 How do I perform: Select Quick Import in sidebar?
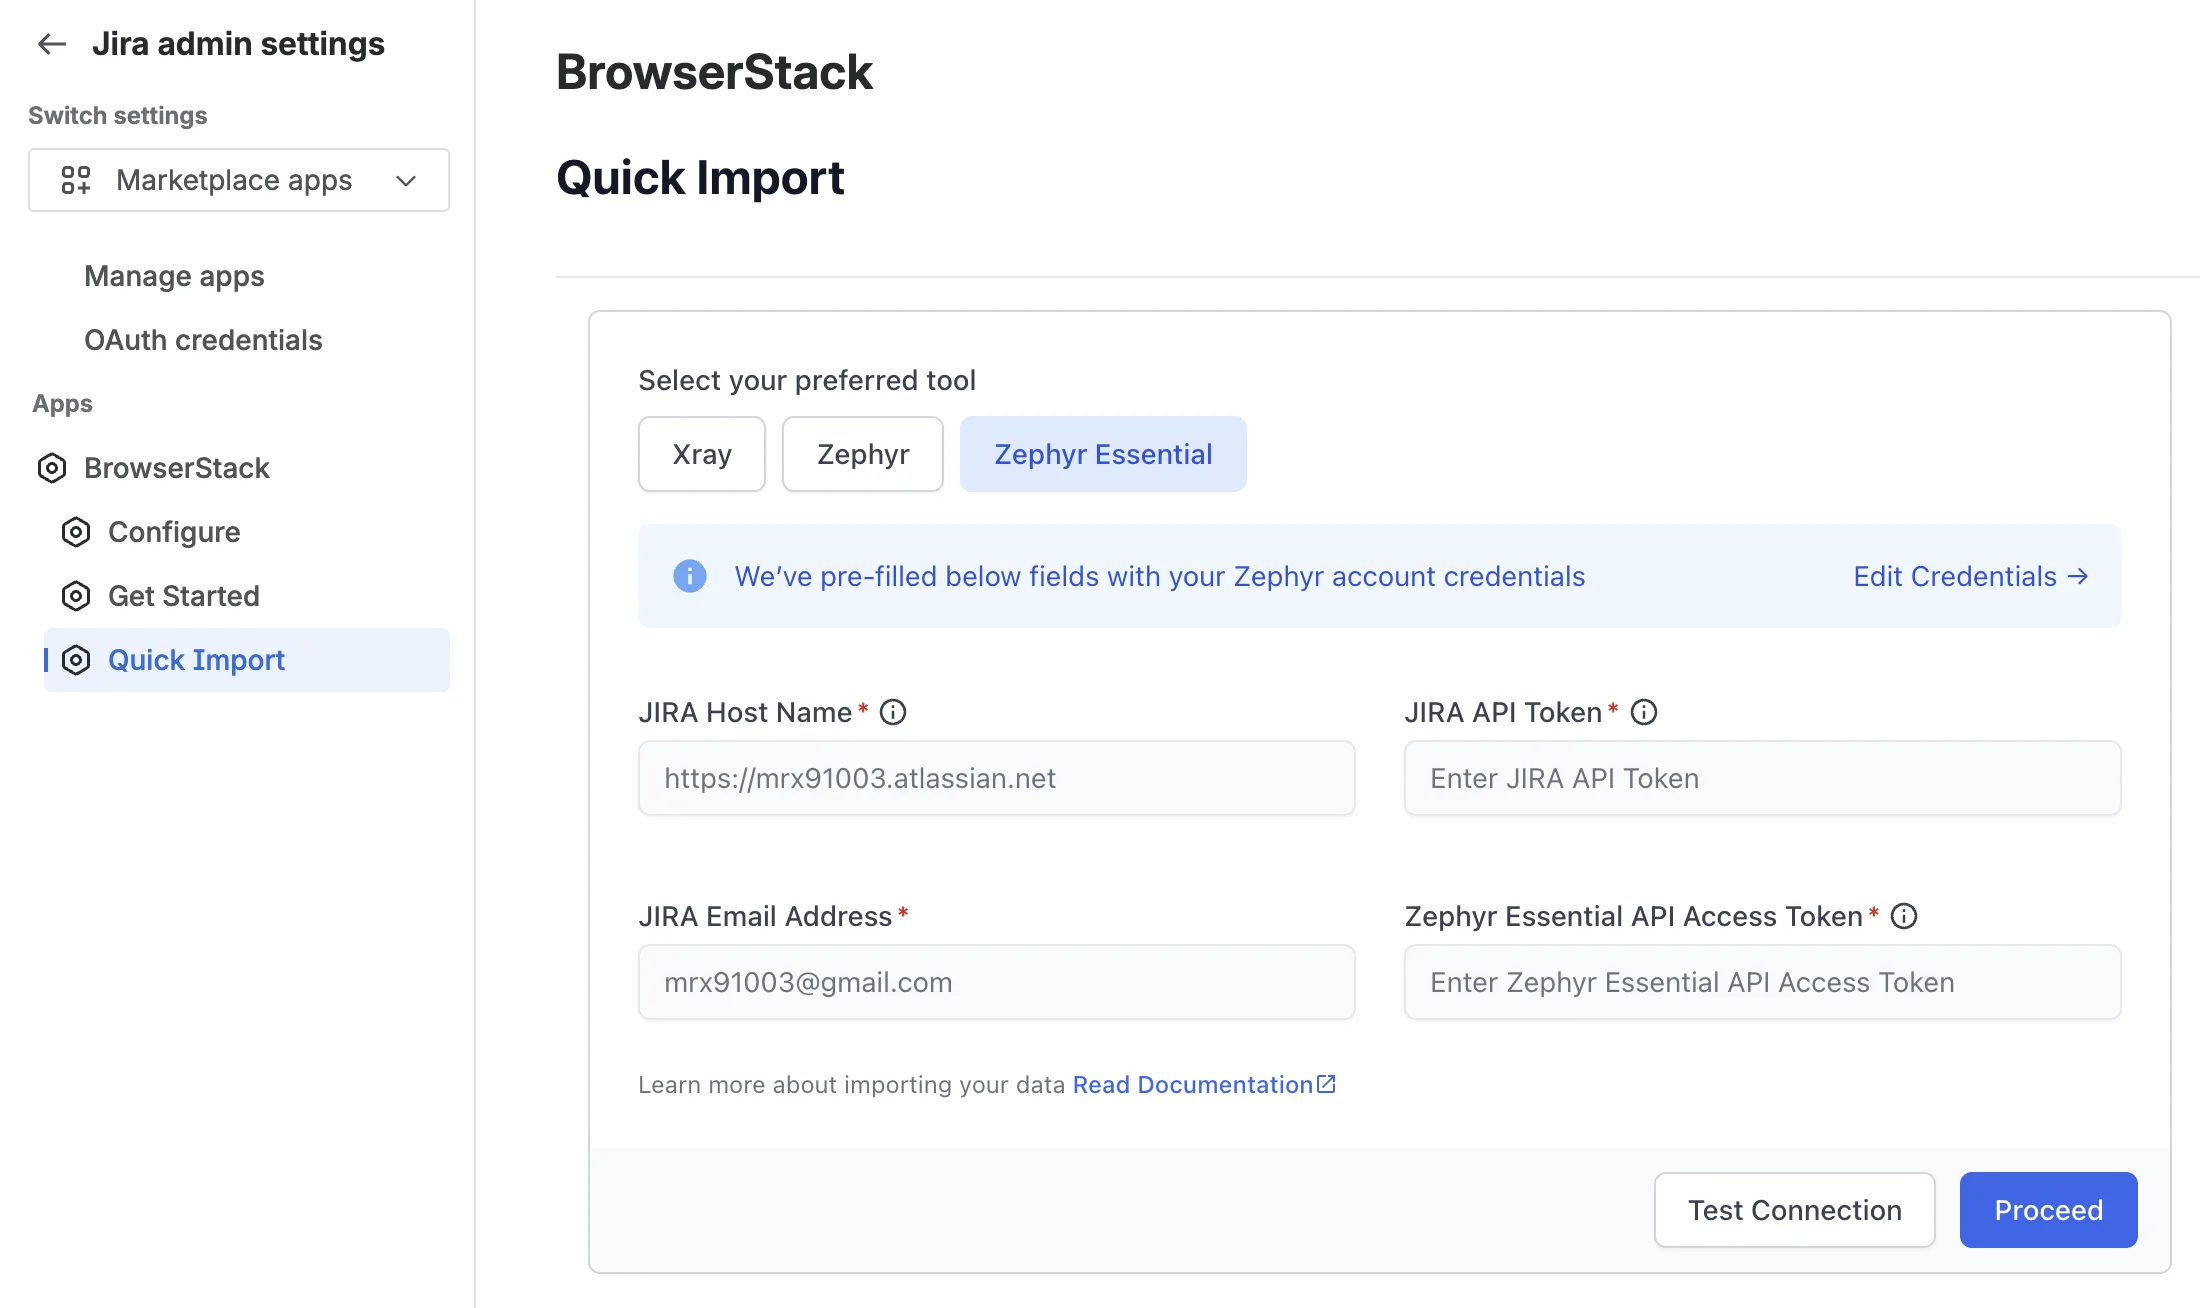point(247,660)
